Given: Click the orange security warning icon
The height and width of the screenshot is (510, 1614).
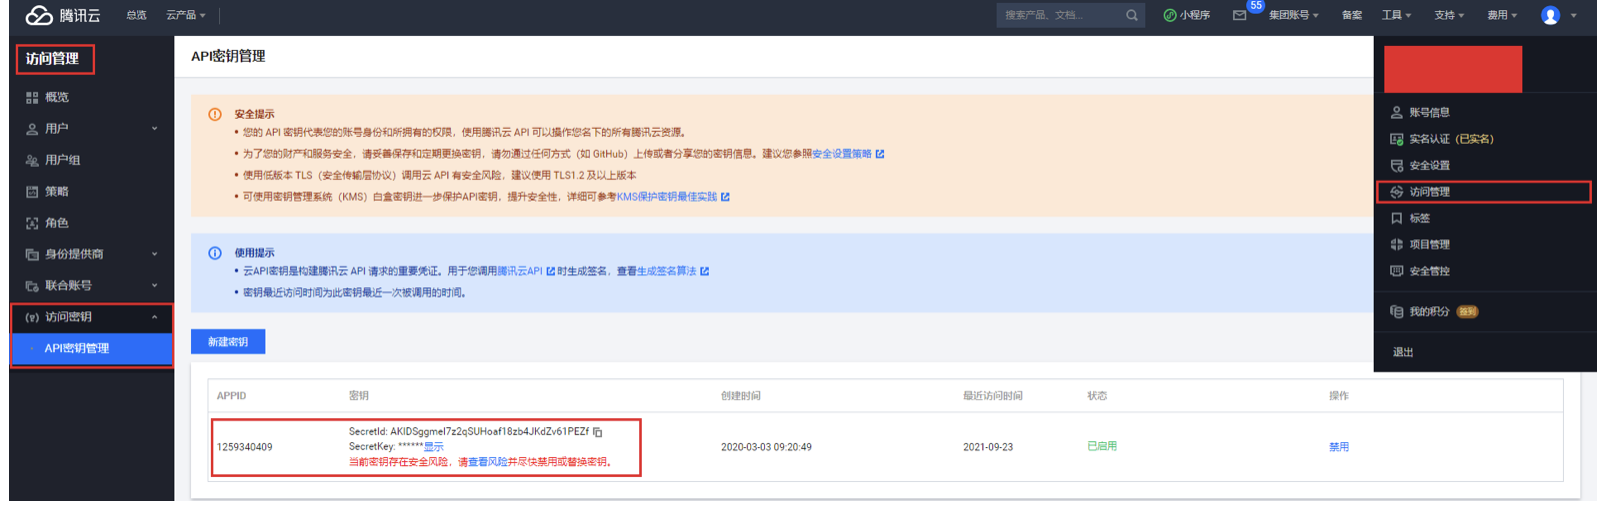Looking at the screenshot, I should [x=214, y=114].
